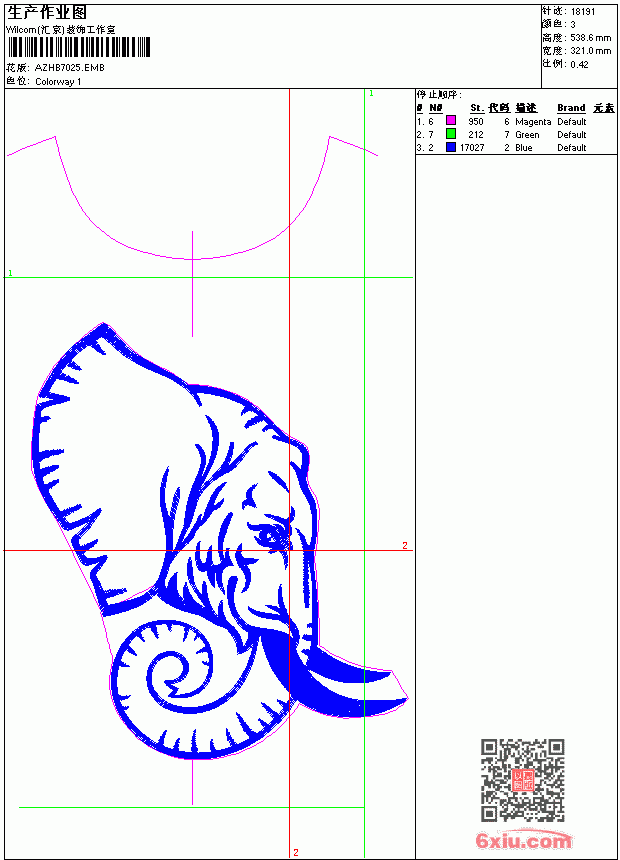Click the barcode under the Wilcom studio name
The width and height of the screenshot is (620, 860).
click(x=78, y=47)
